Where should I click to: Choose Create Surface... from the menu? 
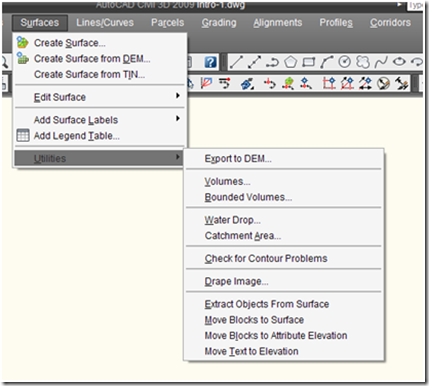coord(100,43)
